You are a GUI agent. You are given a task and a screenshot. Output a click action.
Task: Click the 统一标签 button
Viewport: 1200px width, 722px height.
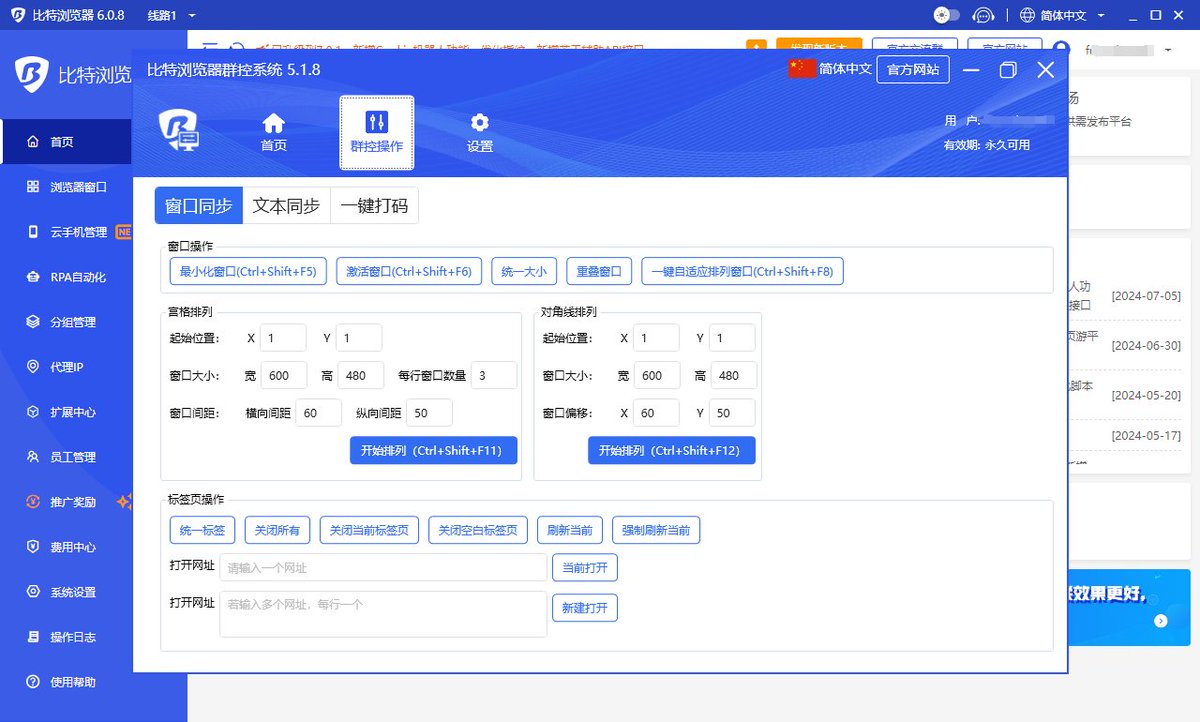pos(203,530)
